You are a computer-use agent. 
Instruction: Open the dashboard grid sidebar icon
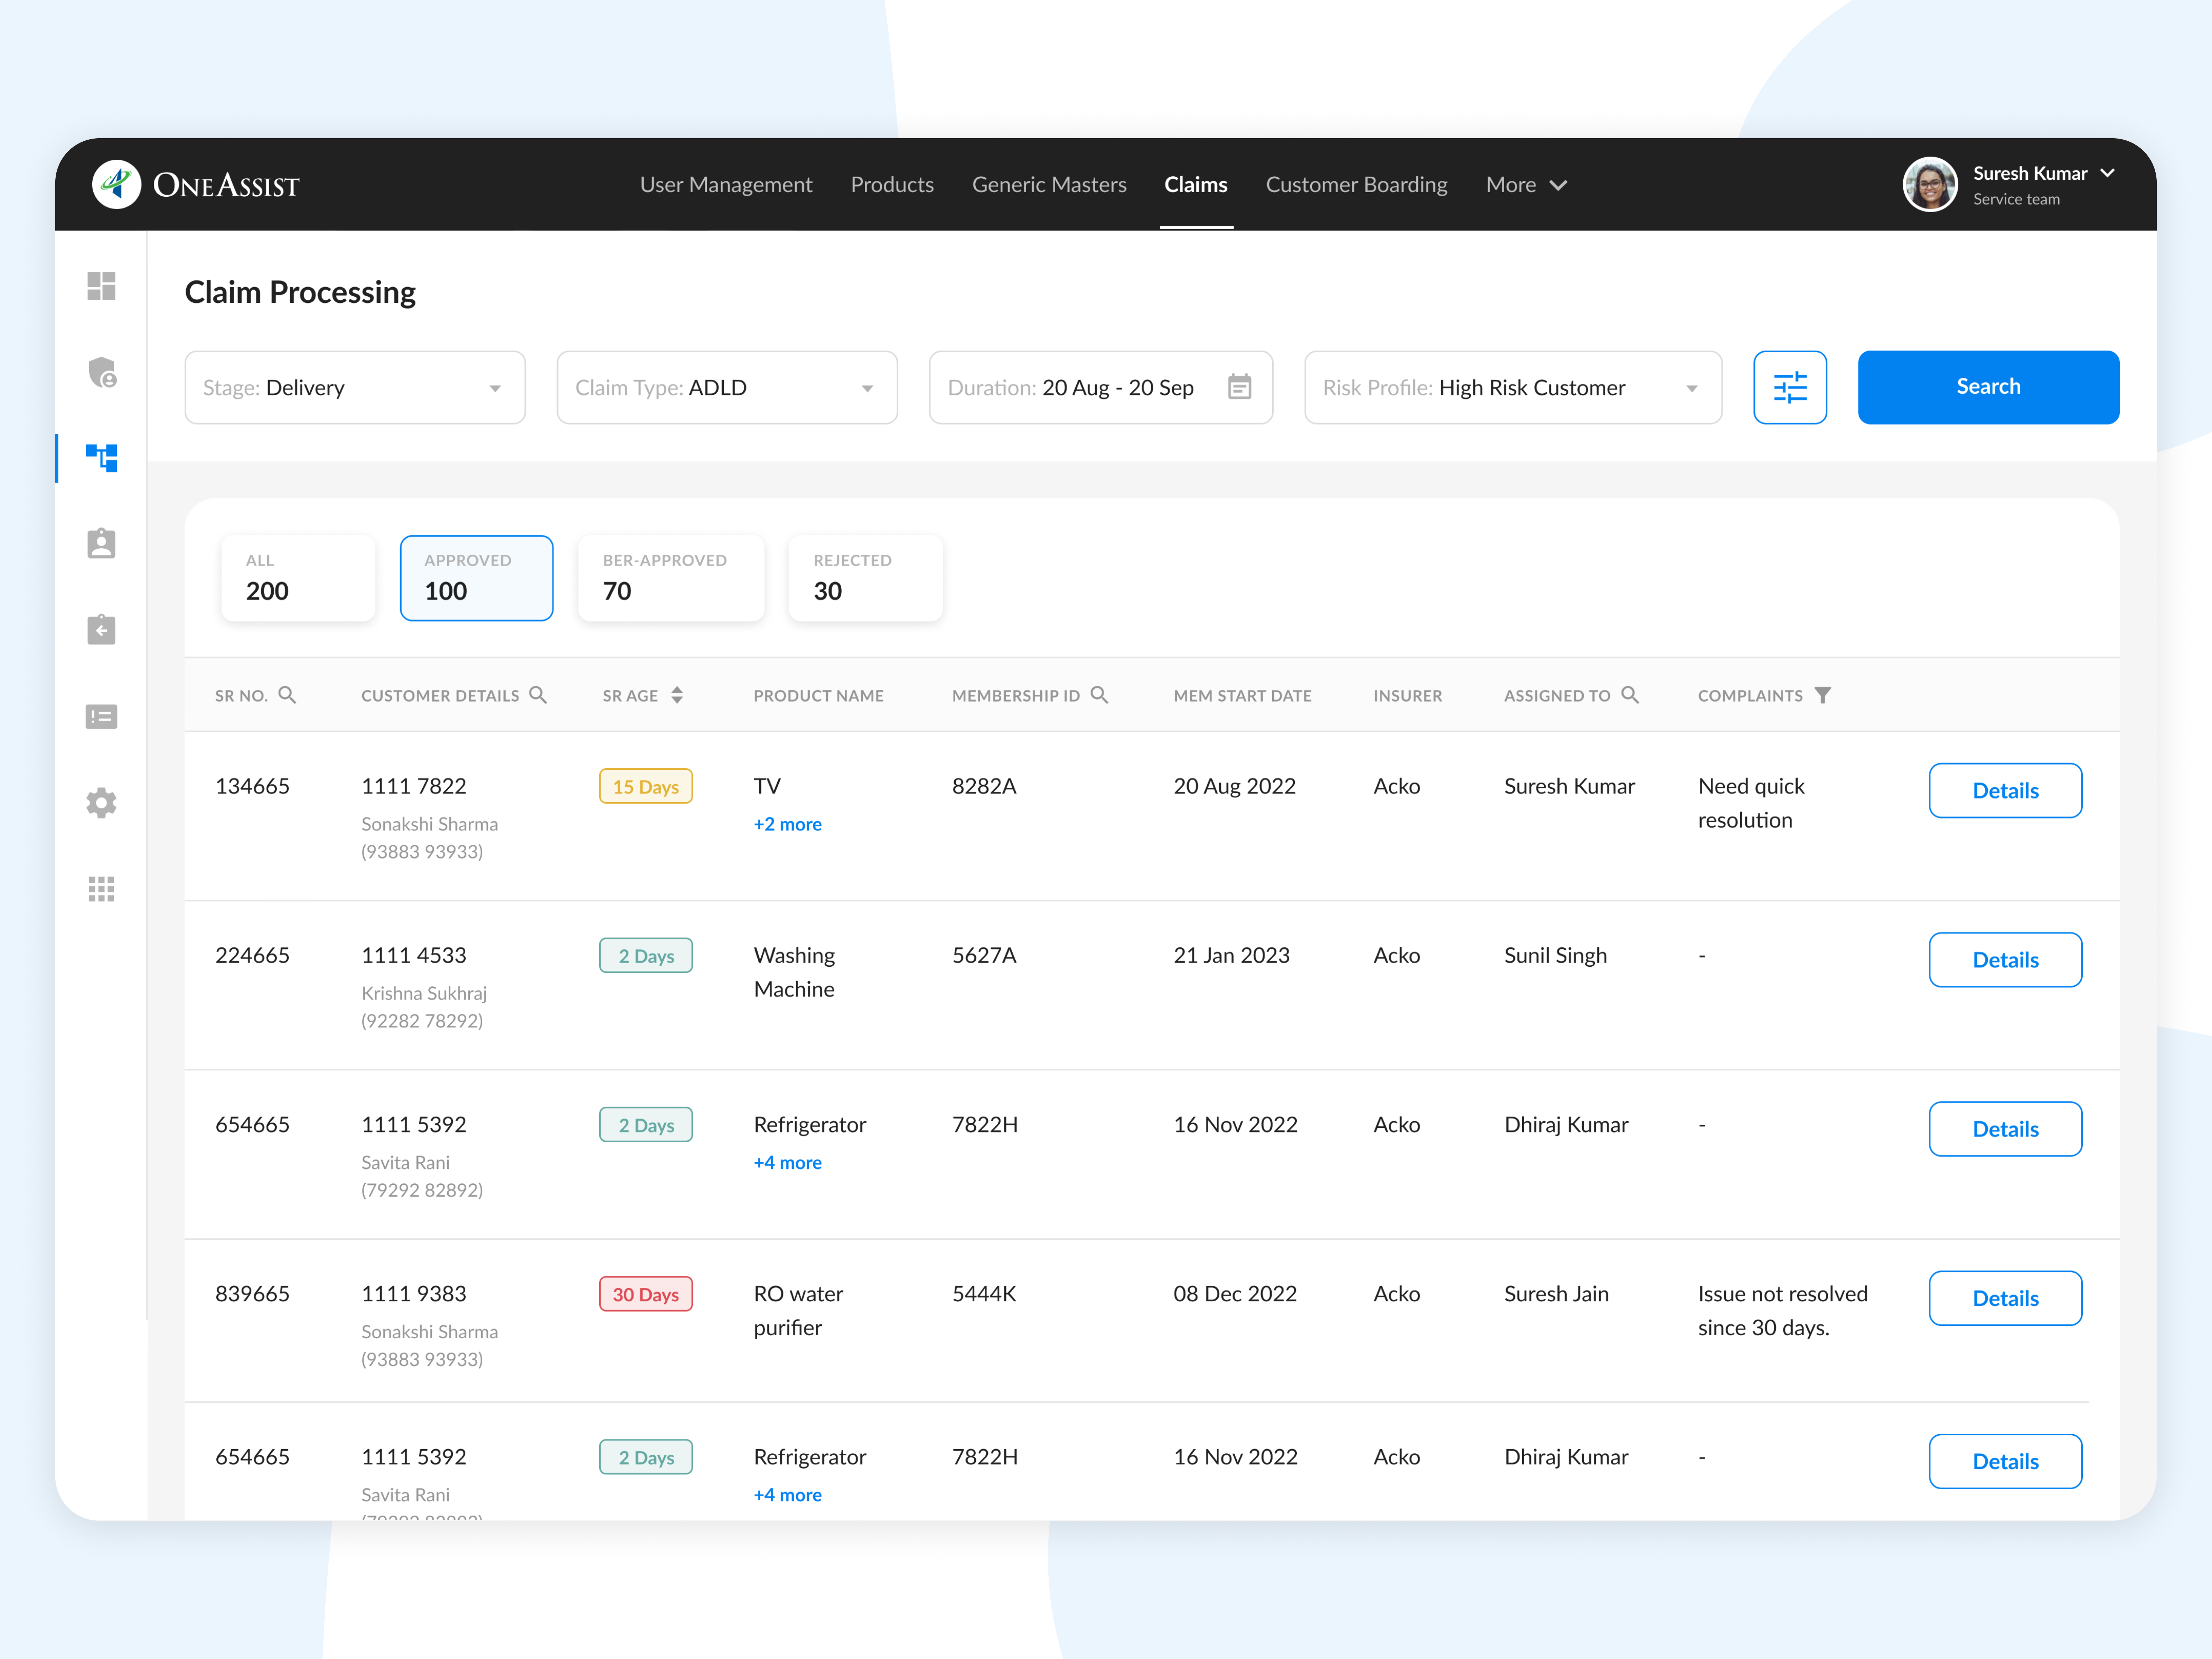101,286
